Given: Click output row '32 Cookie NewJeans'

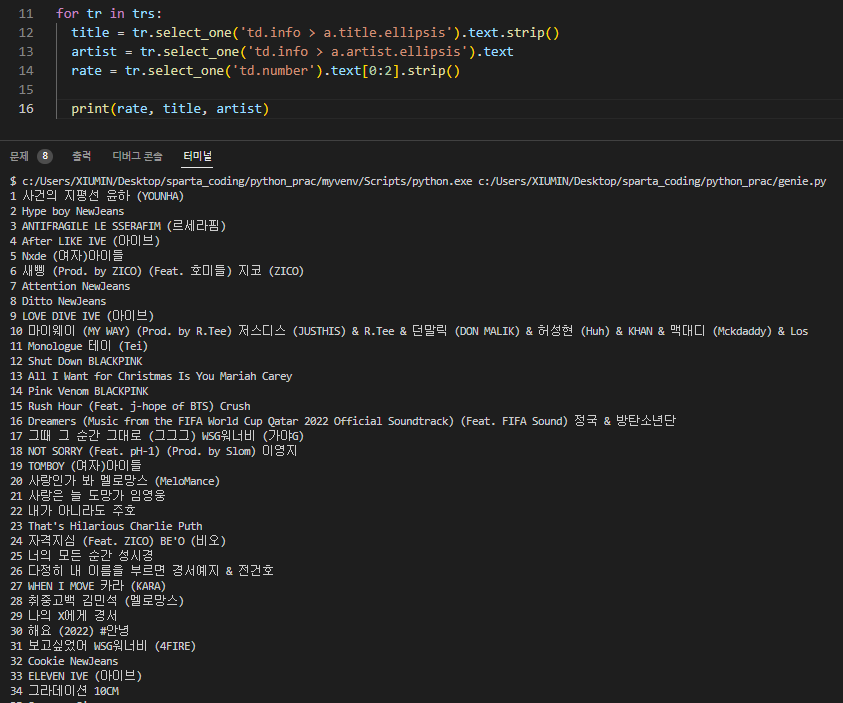Looking at the screenshot, I should click(x=64, y=662).
